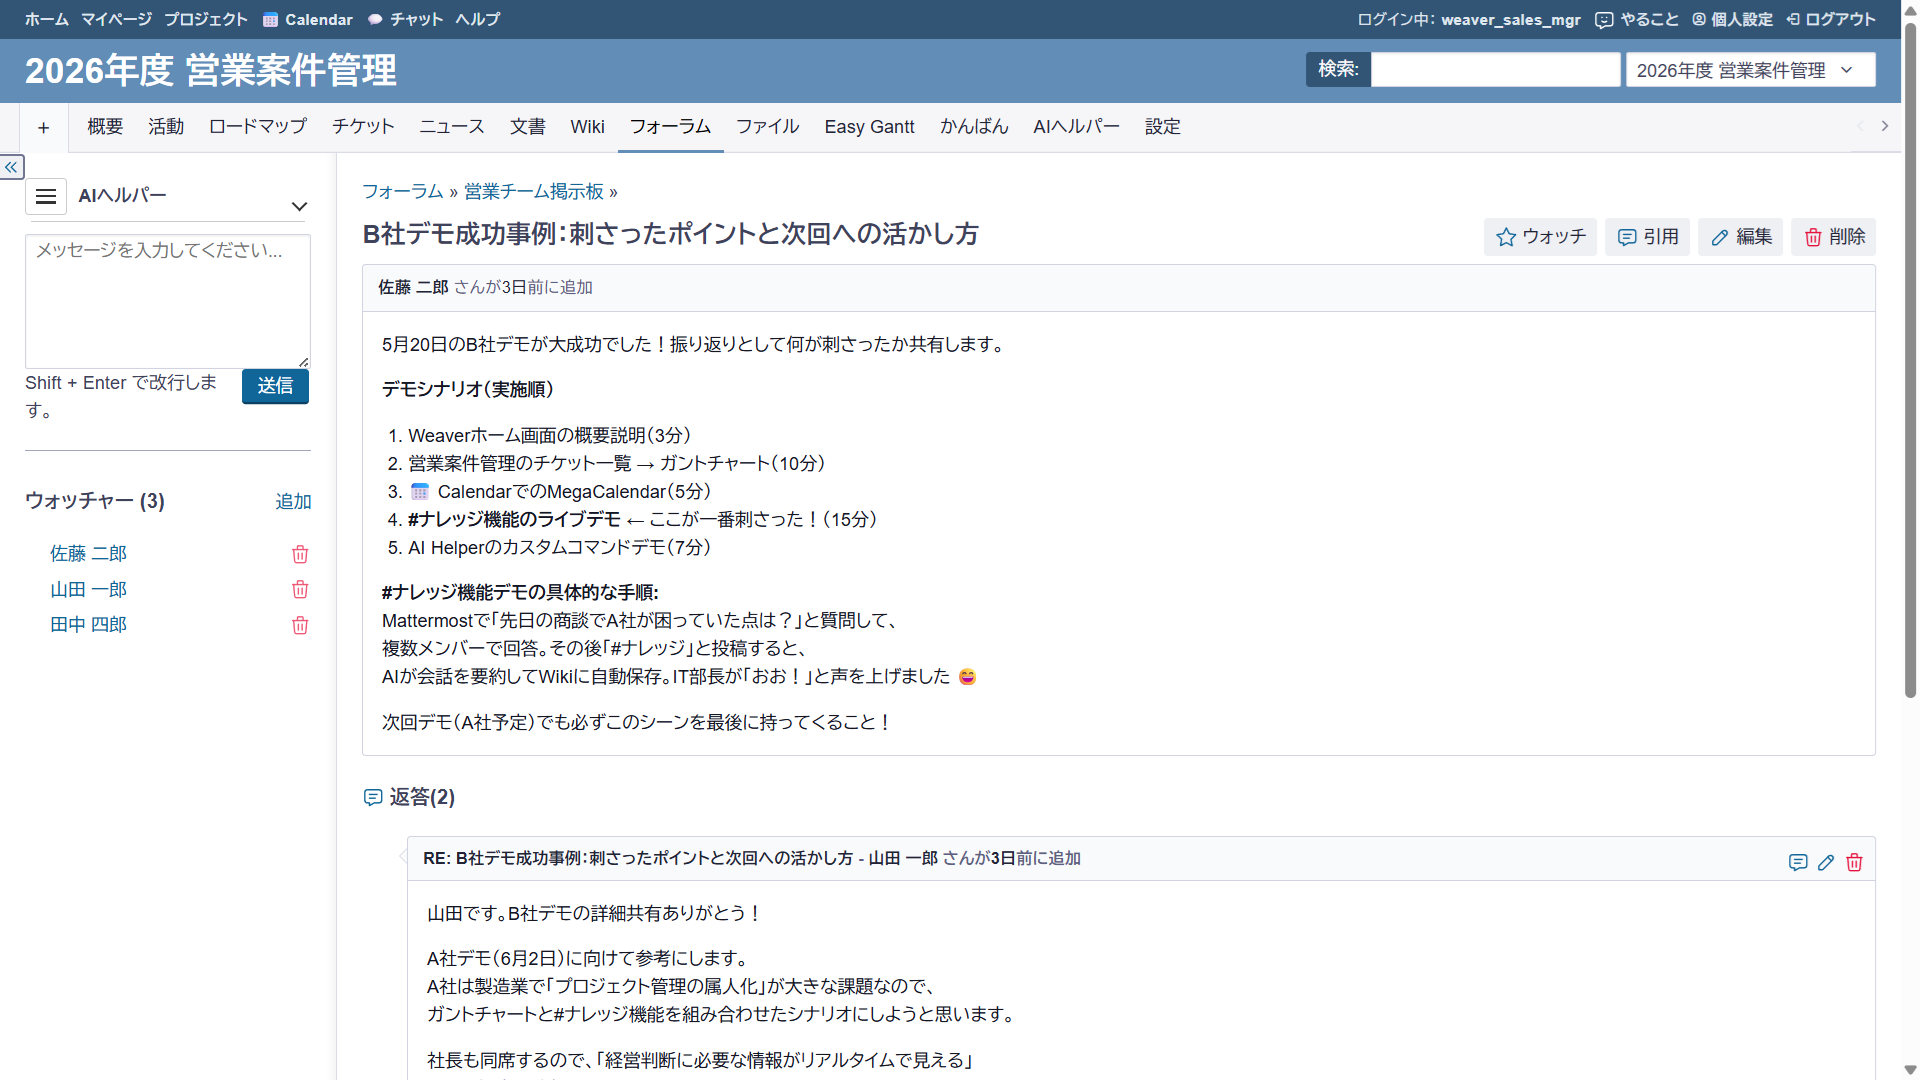1920x1080 pixels.
Task: Delete 山田 一郎's reply using trash icon
Action: pos(1854,862)
